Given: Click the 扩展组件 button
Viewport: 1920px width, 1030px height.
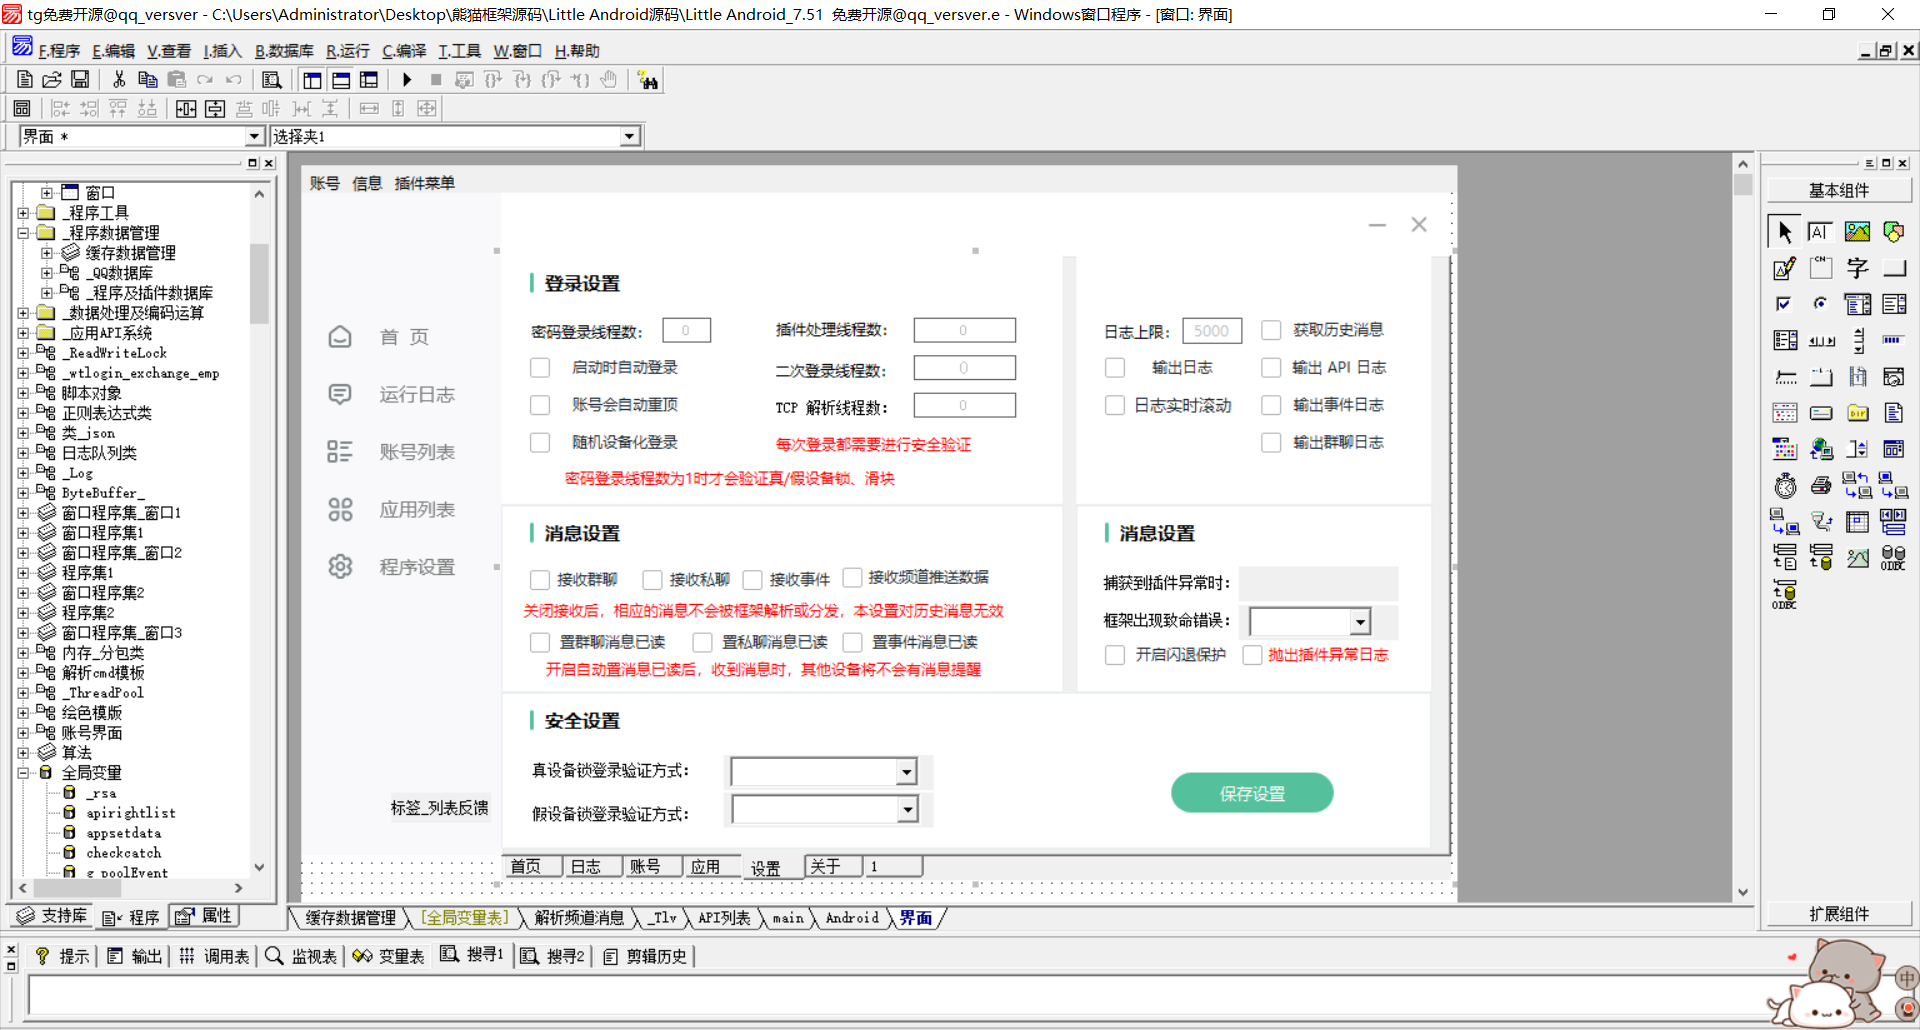Looking at the screenshot, I should 1838,914.
